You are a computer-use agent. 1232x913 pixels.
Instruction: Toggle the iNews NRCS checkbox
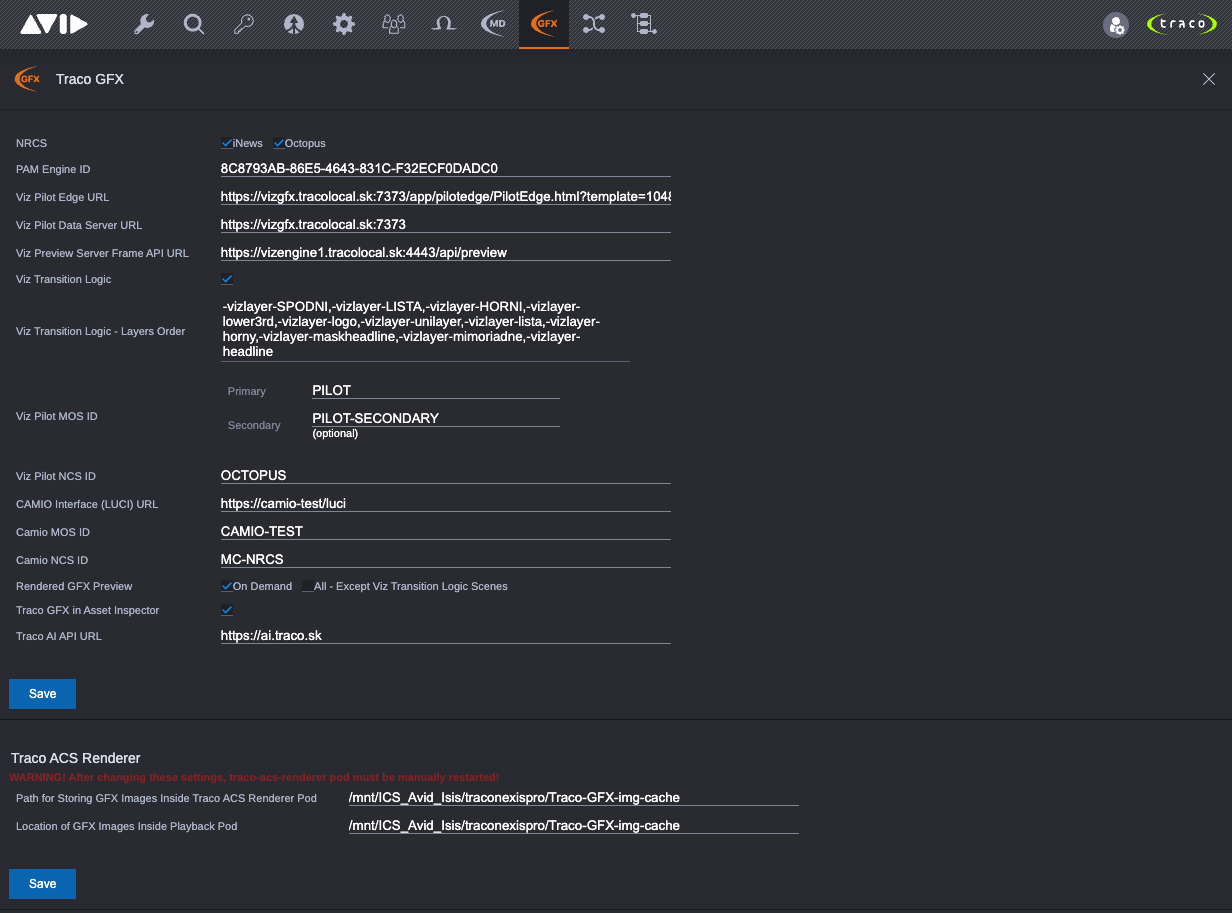(x=227, y=143)
